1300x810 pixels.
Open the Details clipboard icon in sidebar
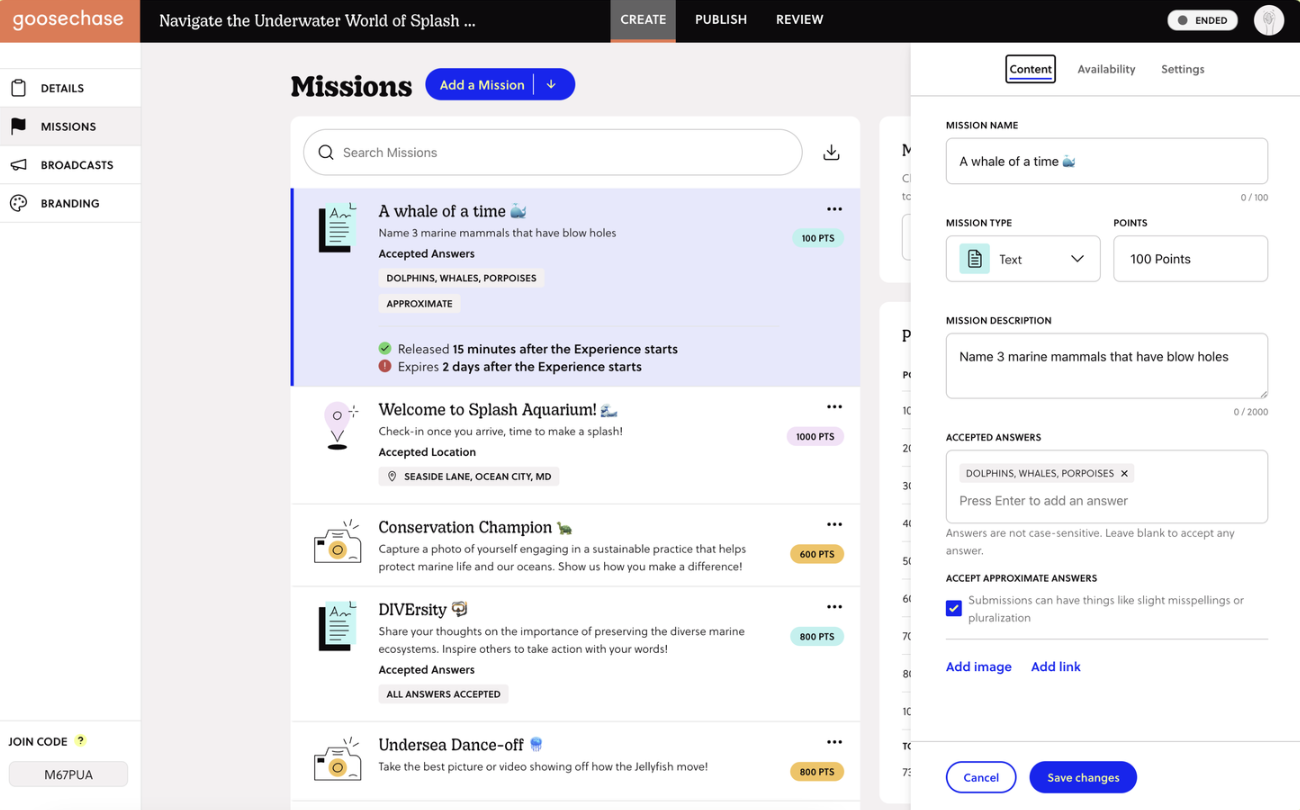coord(18,88)
